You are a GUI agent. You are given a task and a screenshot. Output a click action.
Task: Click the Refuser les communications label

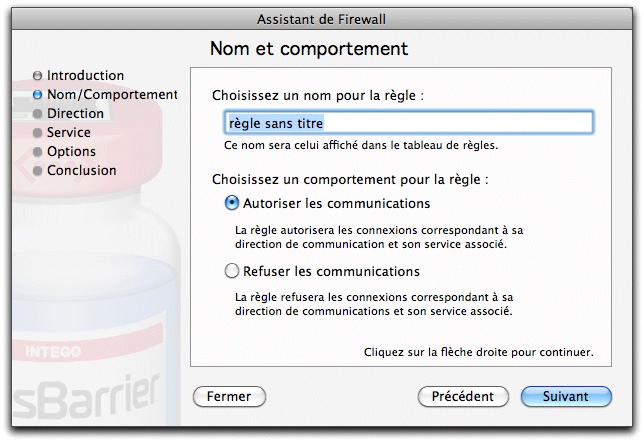pos(331,272)
